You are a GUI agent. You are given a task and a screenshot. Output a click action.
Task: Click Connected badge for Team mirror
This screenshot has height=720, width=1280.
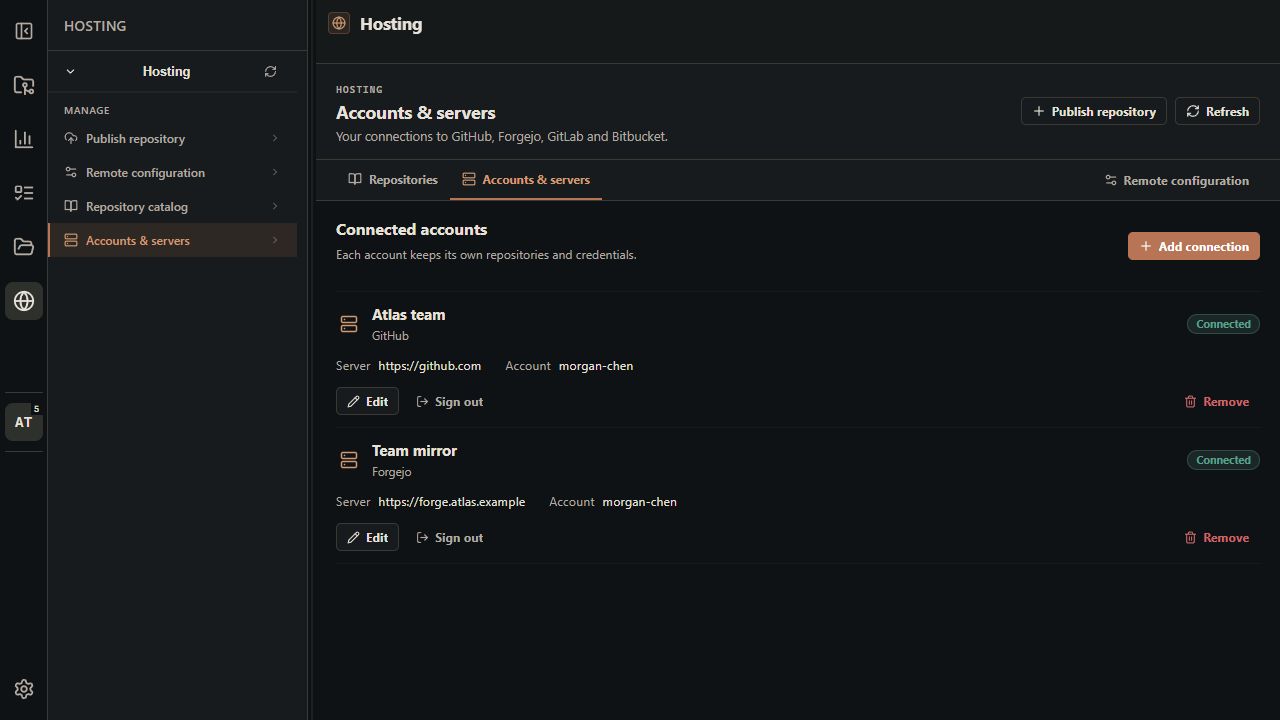tap(1223, 460)
